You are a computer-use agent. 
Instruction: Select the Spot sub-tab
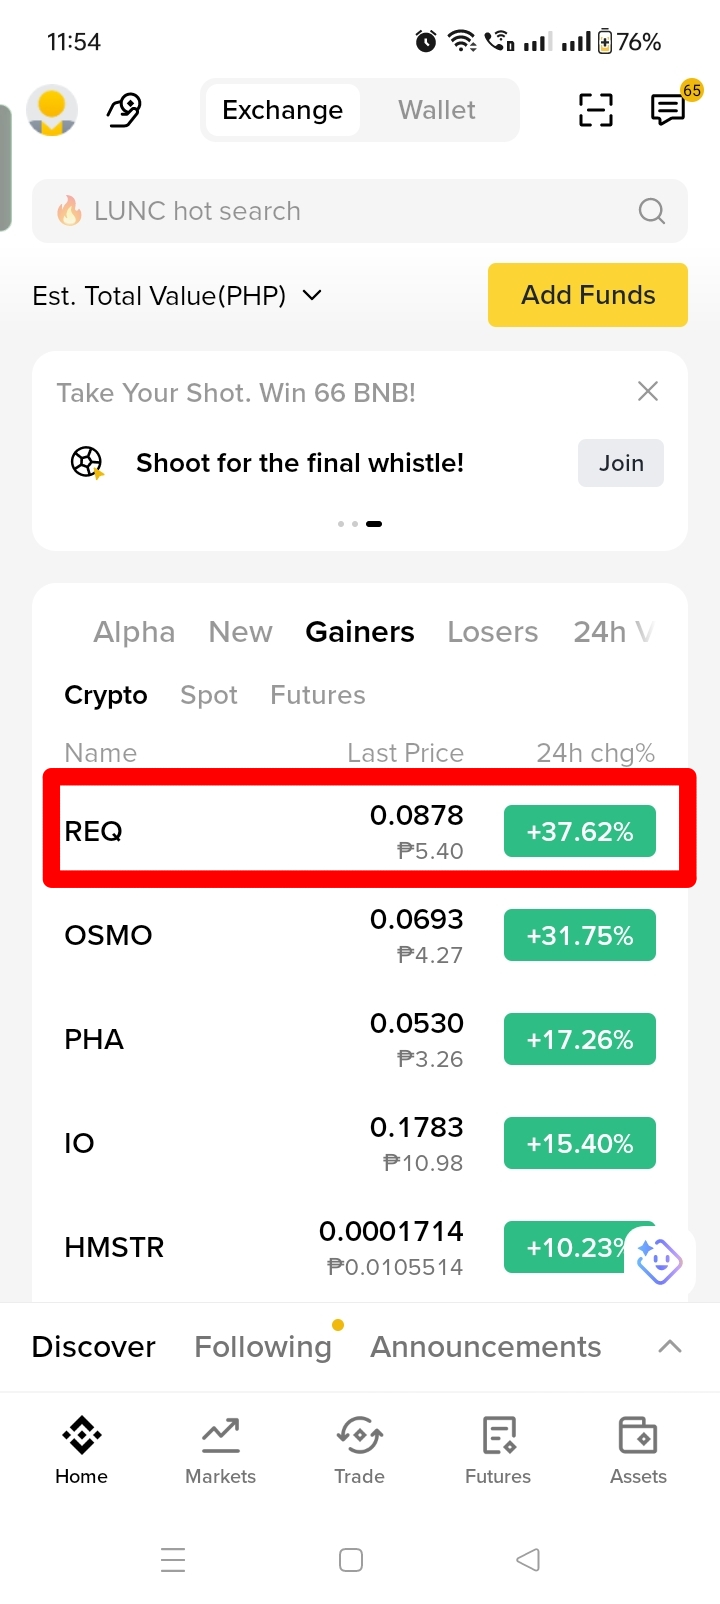tap(209, 695)
